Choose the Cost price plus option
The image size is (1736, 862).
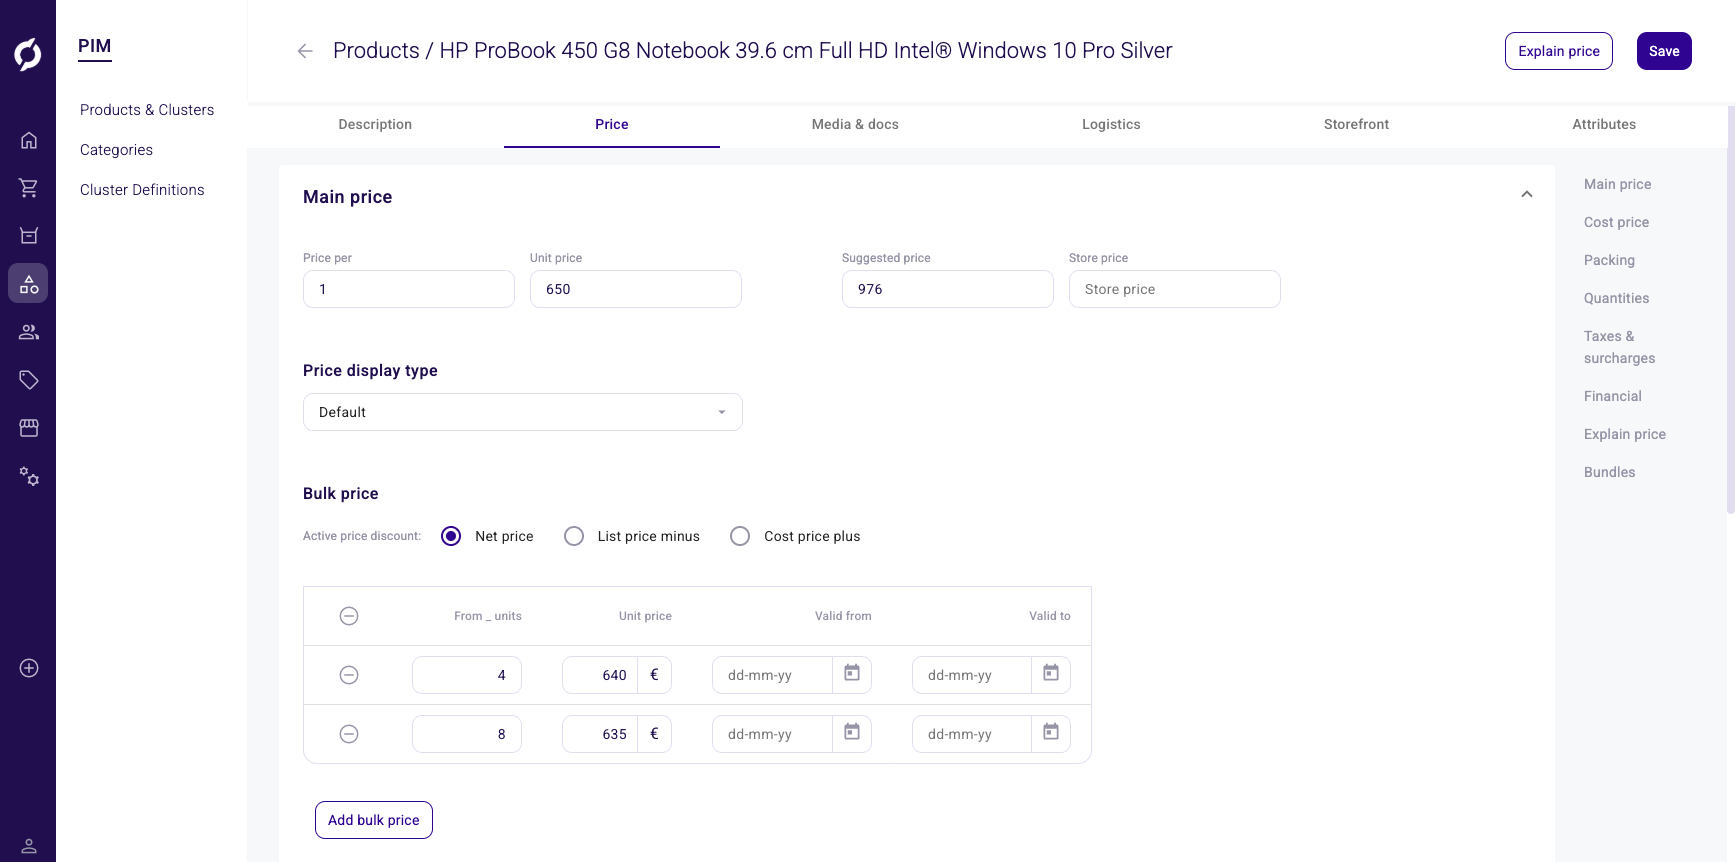[x=740, y=536]
